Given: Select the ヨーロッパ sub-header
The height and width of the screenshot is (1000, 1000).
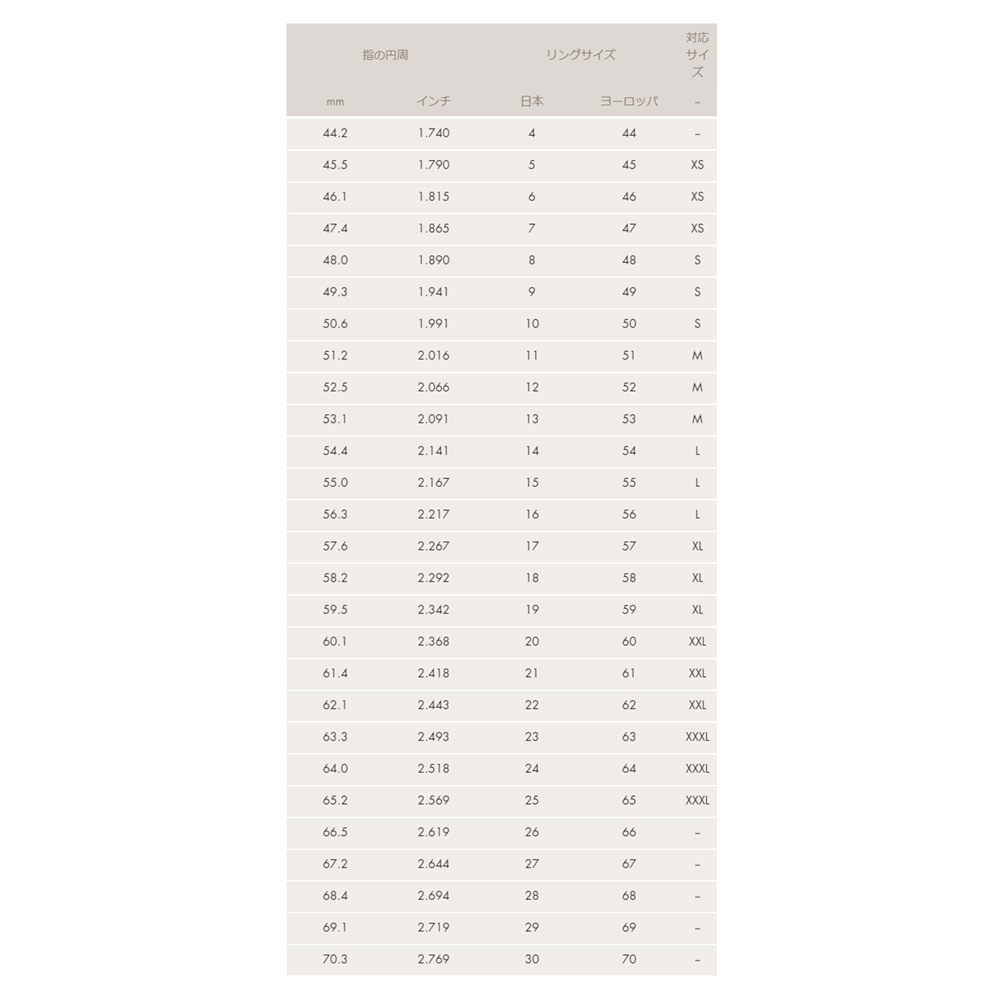Looking at the screenshot, I should [x=629, y=101].
